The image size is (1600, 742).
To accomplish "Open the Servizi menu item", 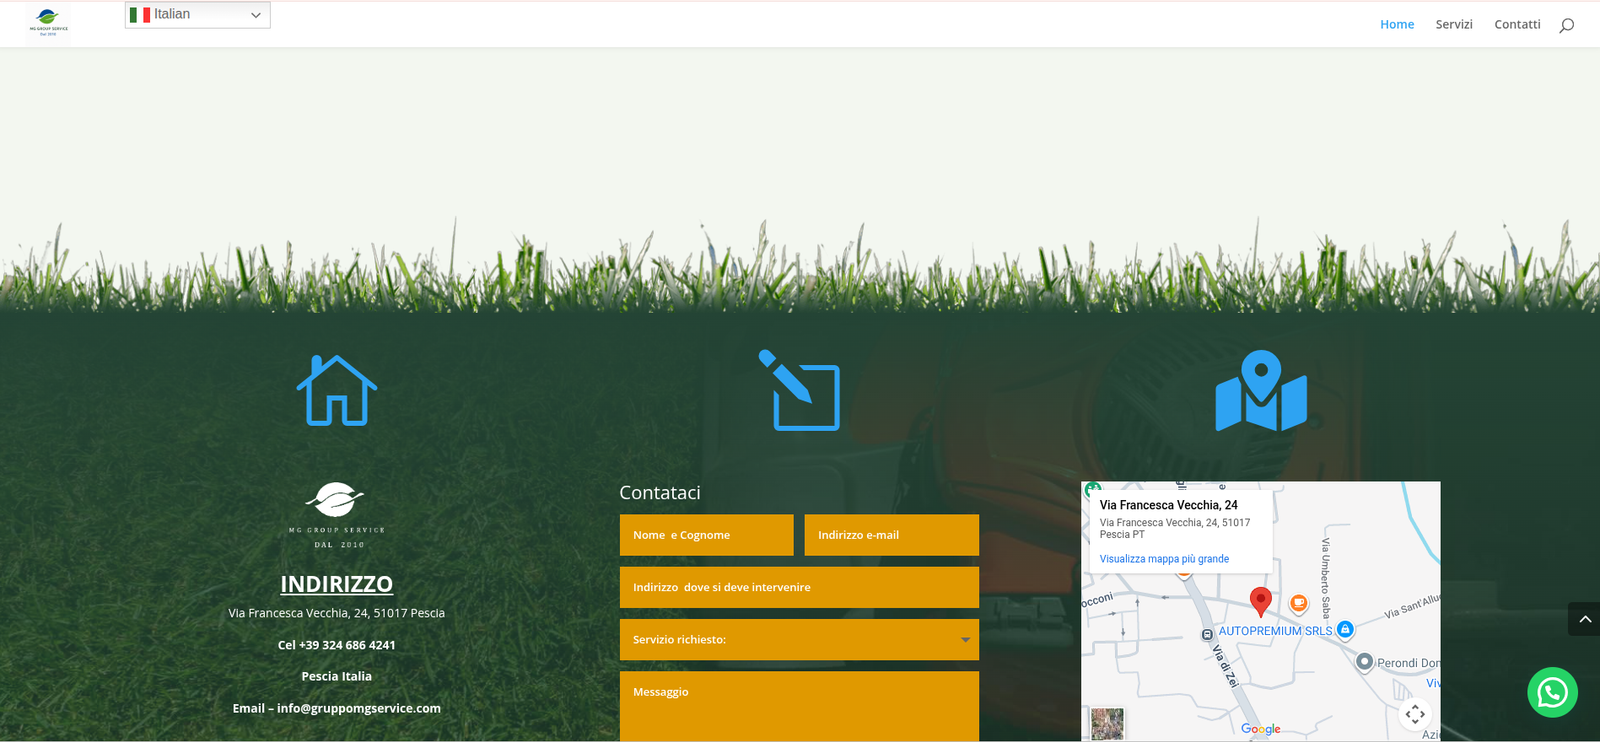I will (x=1453, y=25).
